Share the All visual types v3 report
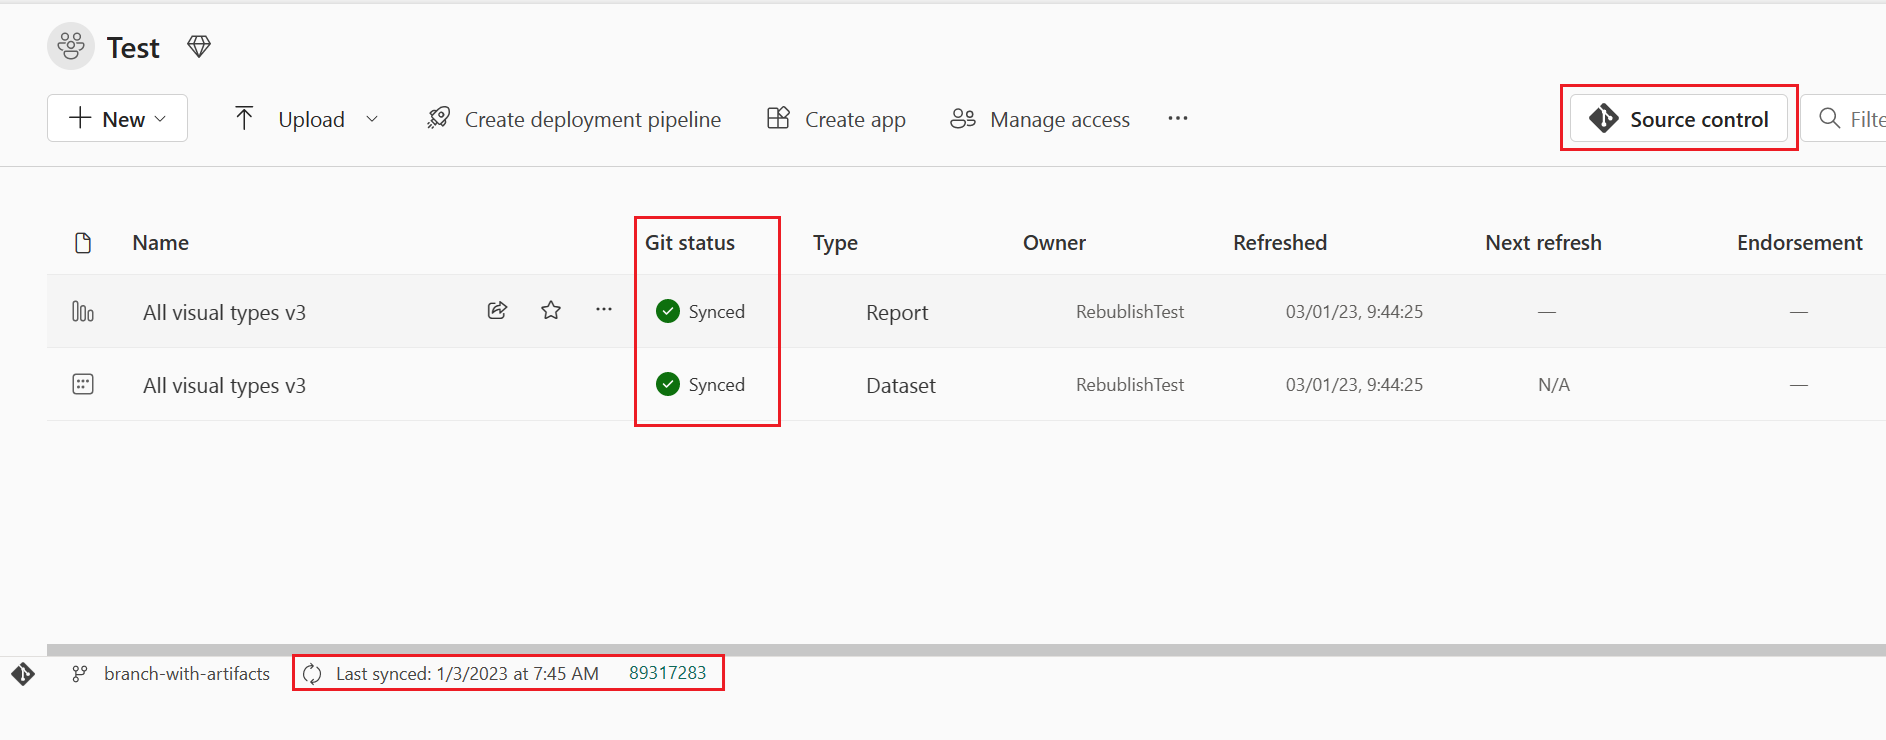 (x=497, y=311)
